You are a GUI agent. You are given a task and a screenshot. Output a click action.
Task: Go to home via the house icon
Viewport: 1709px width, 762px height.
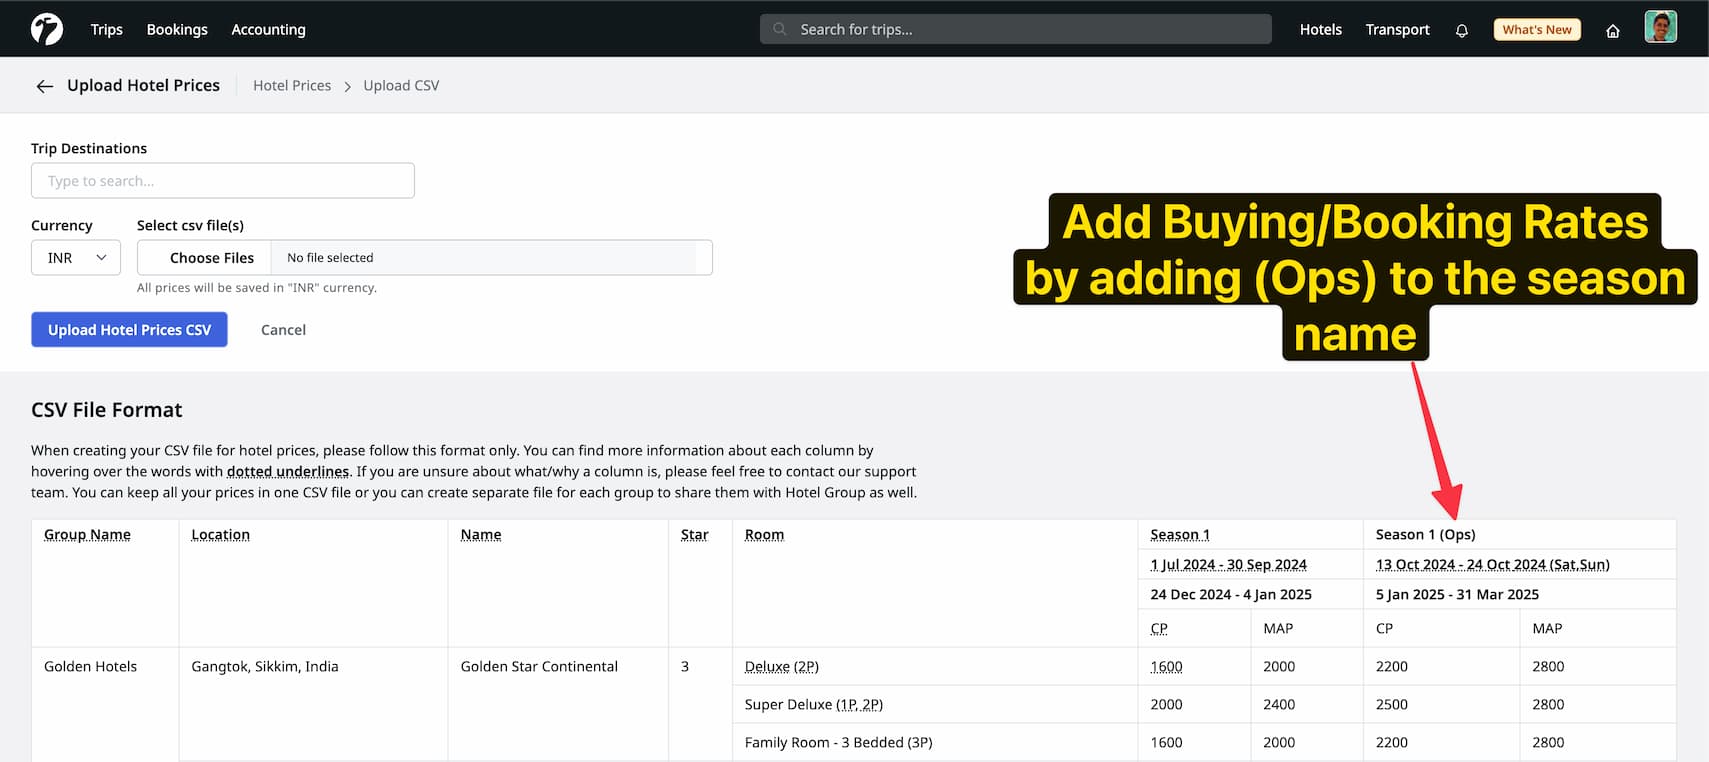pos(1612,30)
